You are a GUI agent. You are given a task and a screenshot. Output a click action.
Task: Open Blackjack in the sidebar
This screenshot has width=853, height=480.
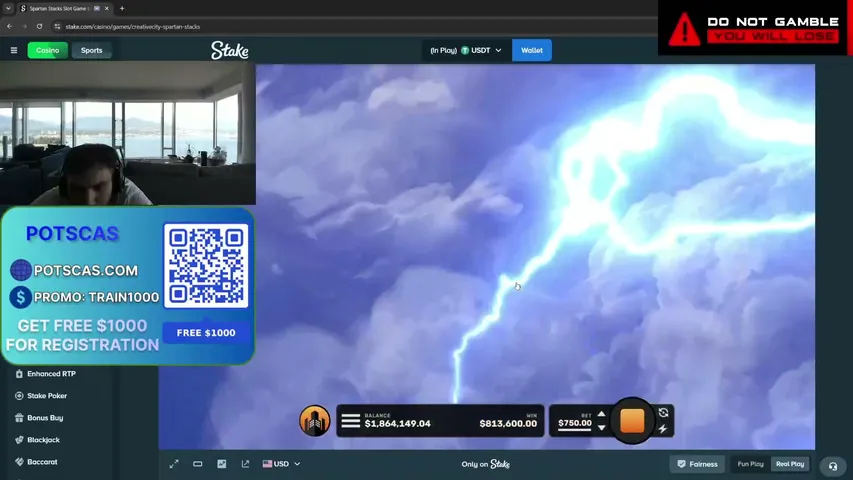44,440
